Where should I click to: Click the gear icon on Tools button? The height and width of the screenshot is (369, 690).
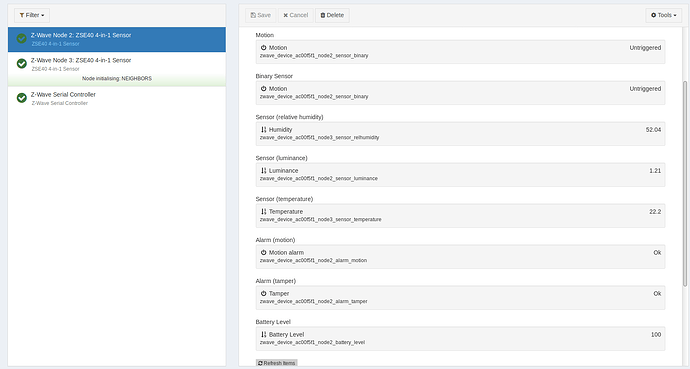(x=653, y=15)
